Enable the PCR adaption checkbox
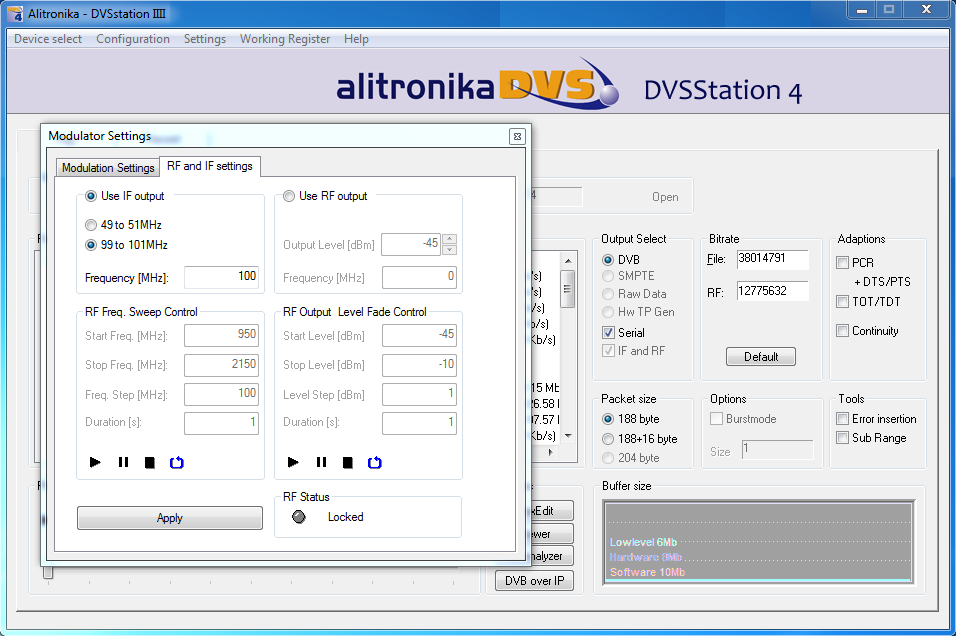 (x=842, y=263)
